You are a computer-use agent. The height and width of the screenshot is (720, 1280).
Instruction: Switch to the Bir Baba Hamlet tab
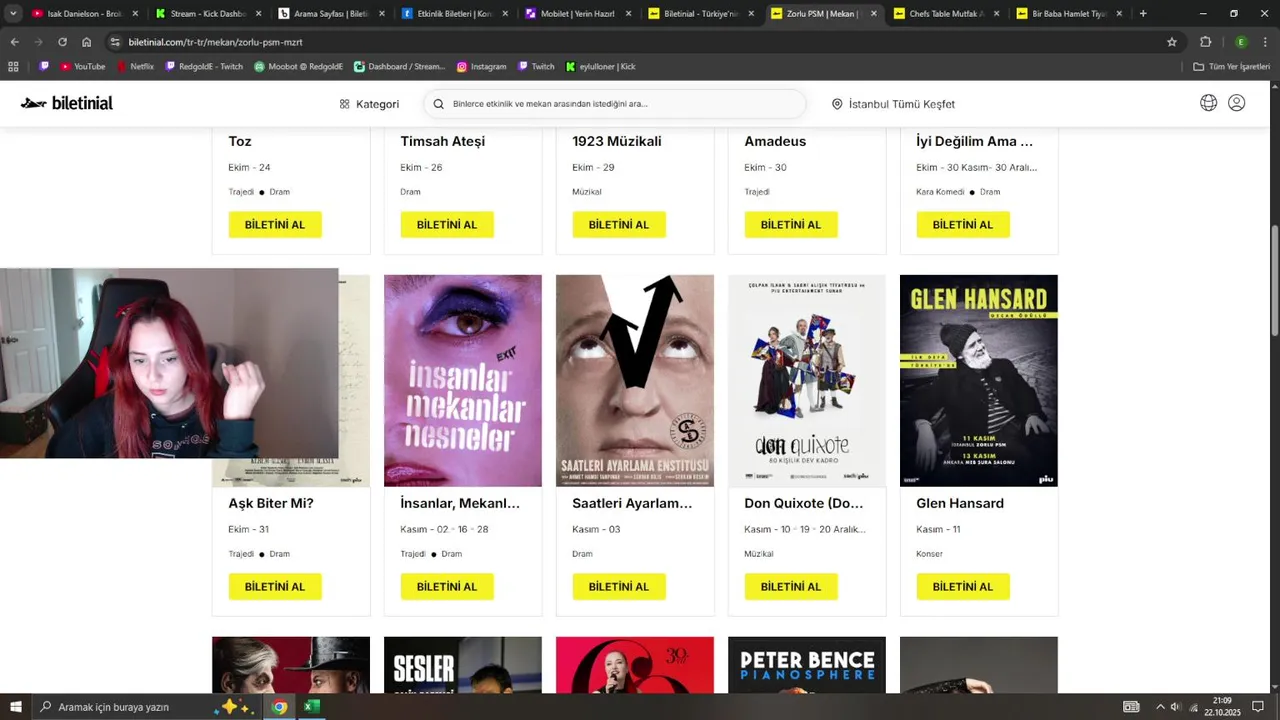coord(1070,14)
